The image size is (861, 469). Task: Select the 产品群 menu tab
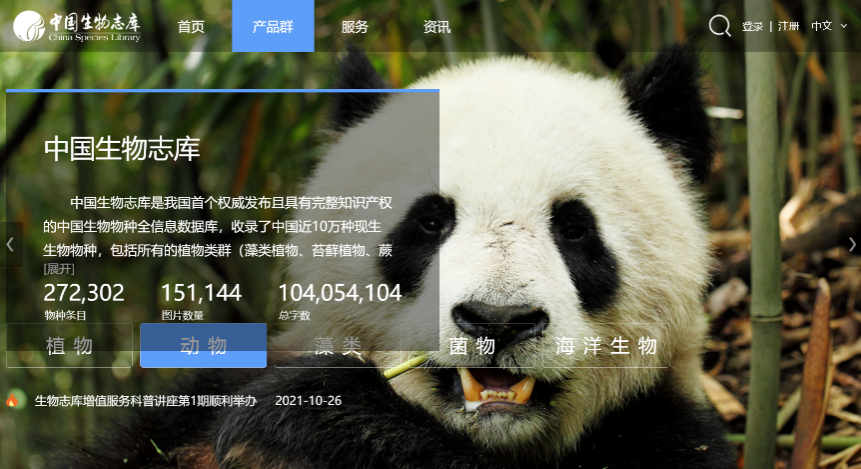273,26
